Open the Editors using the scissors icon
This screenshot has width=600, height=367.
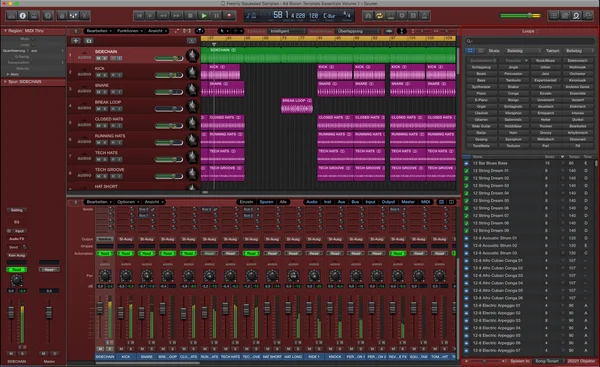[85, 16]
